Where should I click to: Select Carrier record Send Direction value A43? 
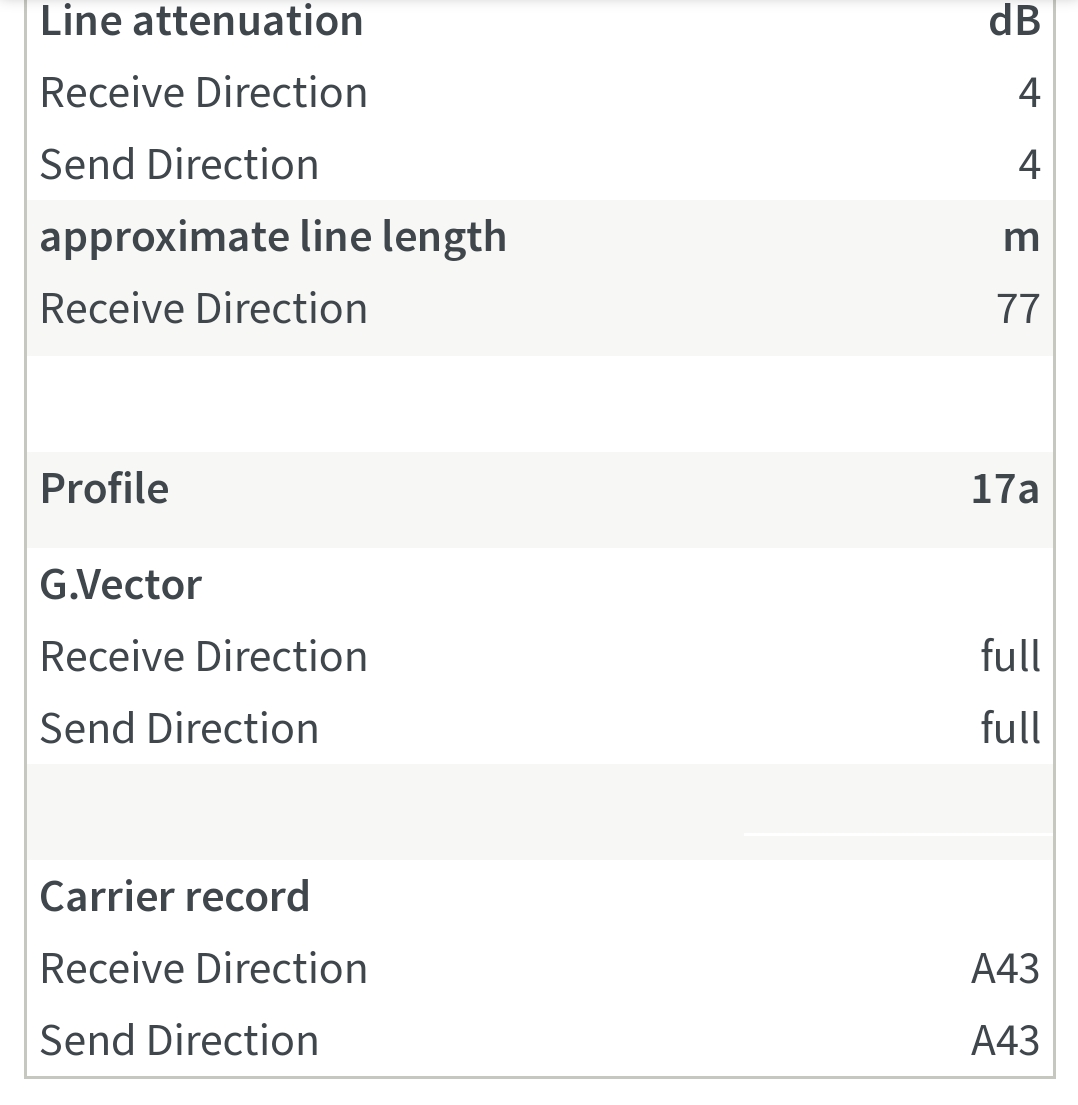[1005, 1041]
